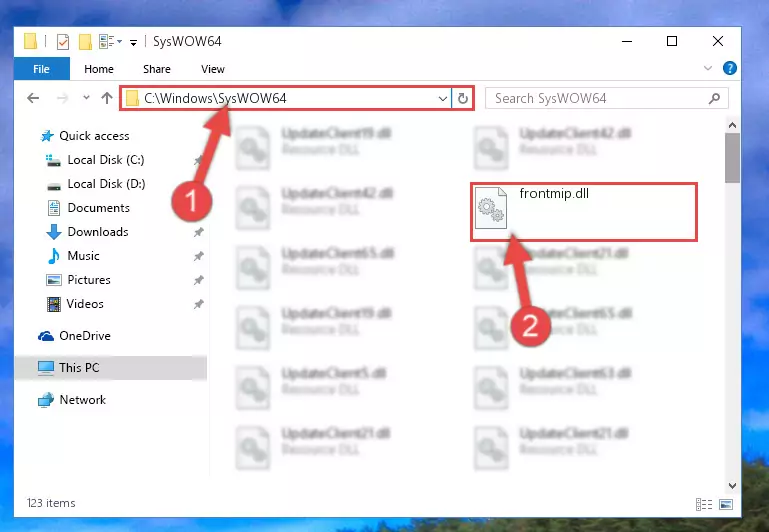Screen dimensions: 769x532
Task: Click scrollbar up arrow in file list
Action: [732, 125]
